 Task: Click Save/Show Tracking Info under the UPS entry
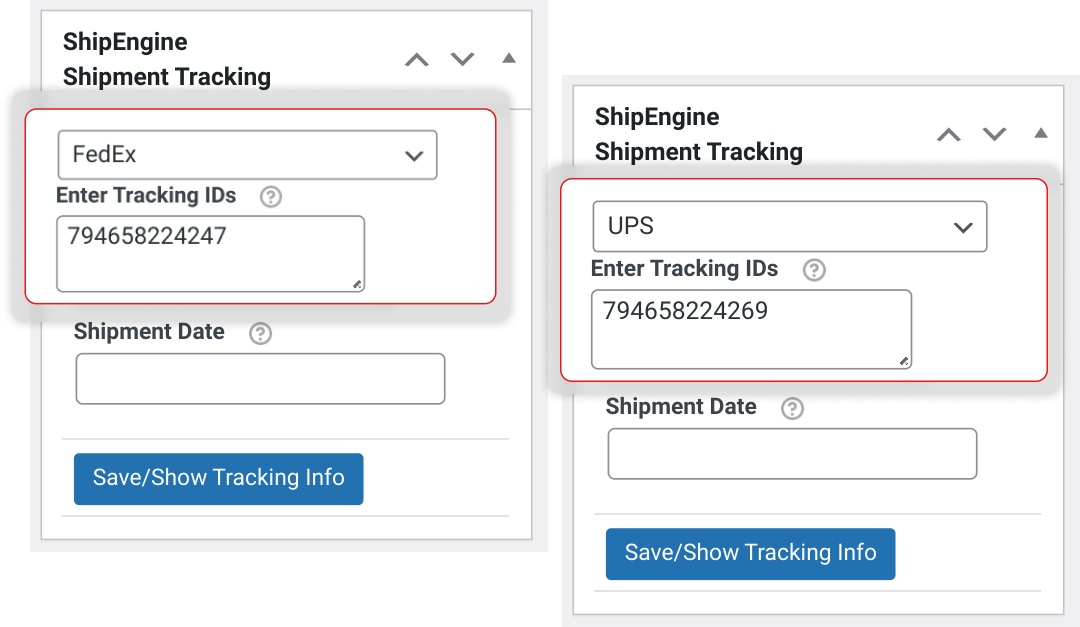[x=750, y=554]
